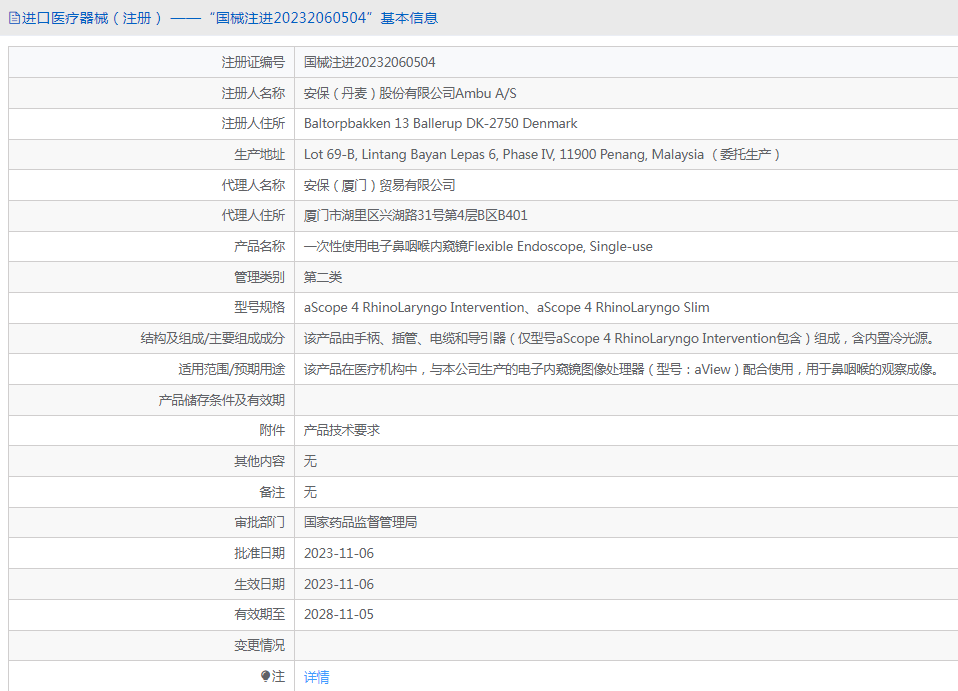Screen dimensions: 958x691
Task: Open the 详情 link
Action: click(316, 676)
